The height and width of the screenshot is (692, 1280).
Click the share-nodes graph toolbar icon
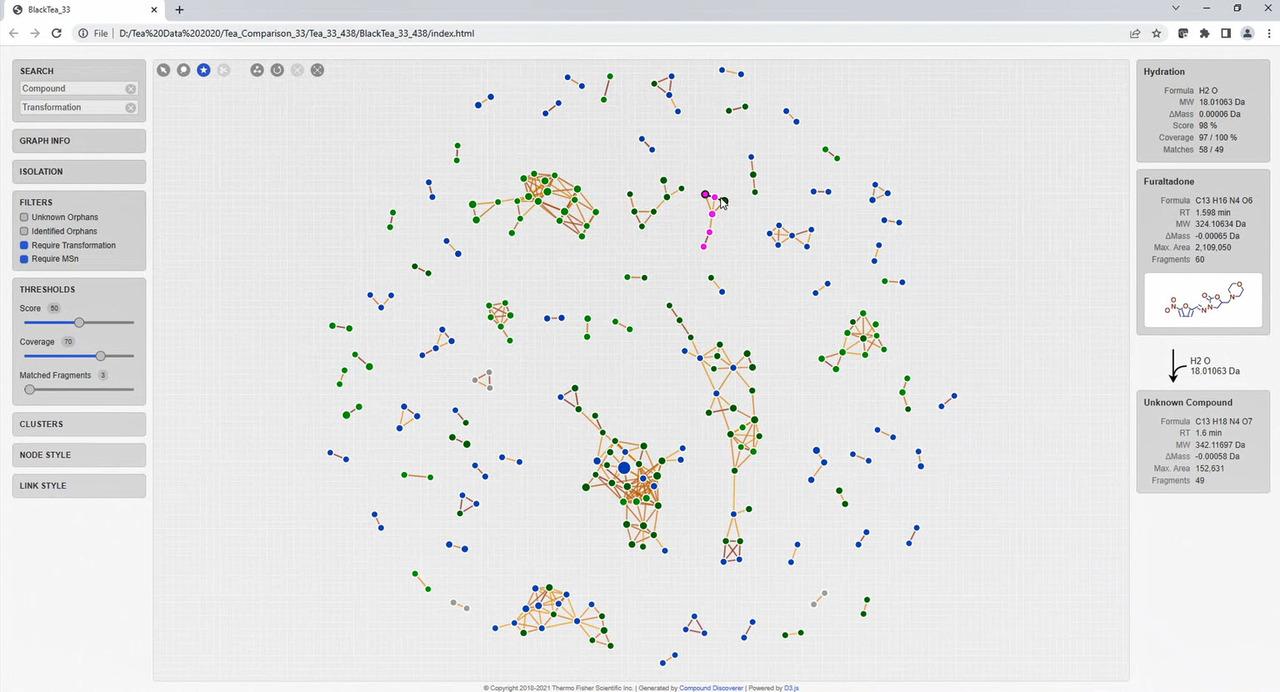(x=257, y=70)
